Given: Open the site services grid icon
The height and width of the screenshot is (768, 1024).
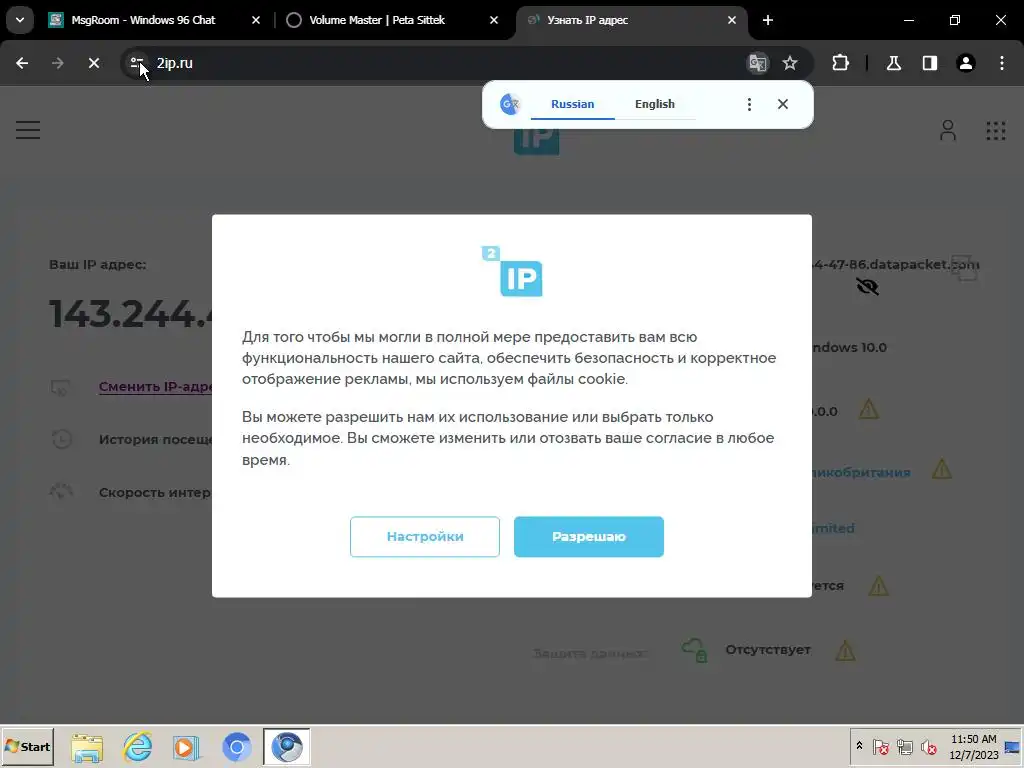Looking at the screenshot, I should [x=996, y=131].
